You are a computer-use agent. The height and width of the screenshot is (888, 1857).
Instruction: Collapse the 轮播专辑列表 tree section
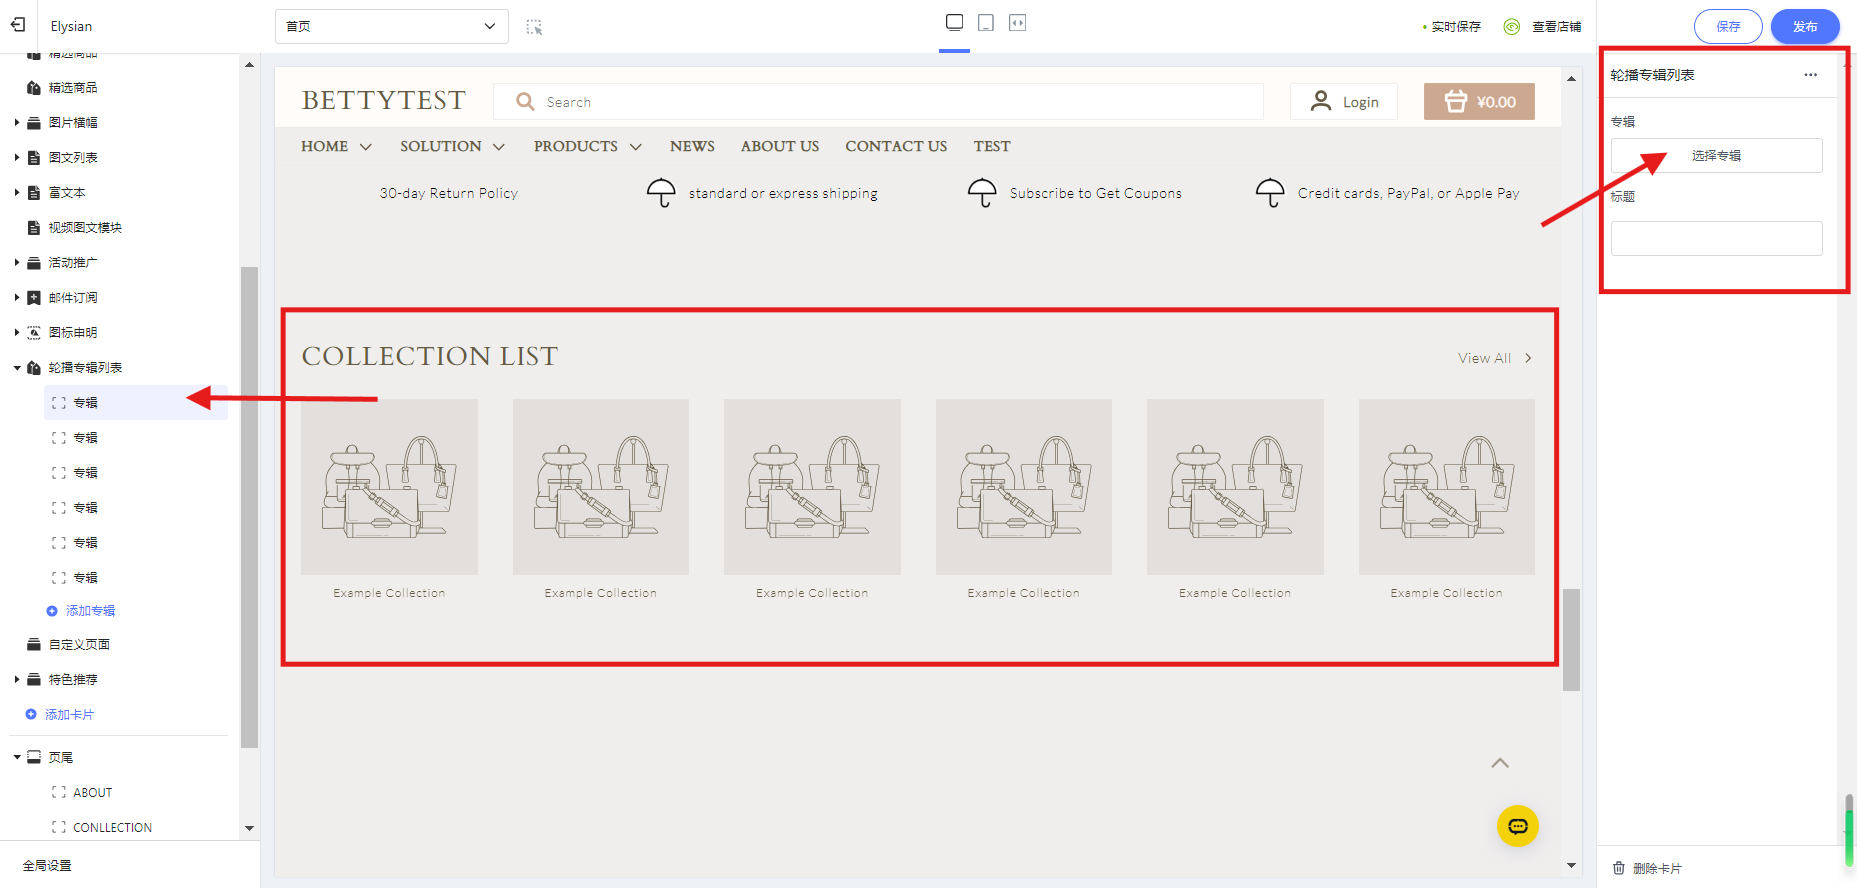(x=17, y=368)
